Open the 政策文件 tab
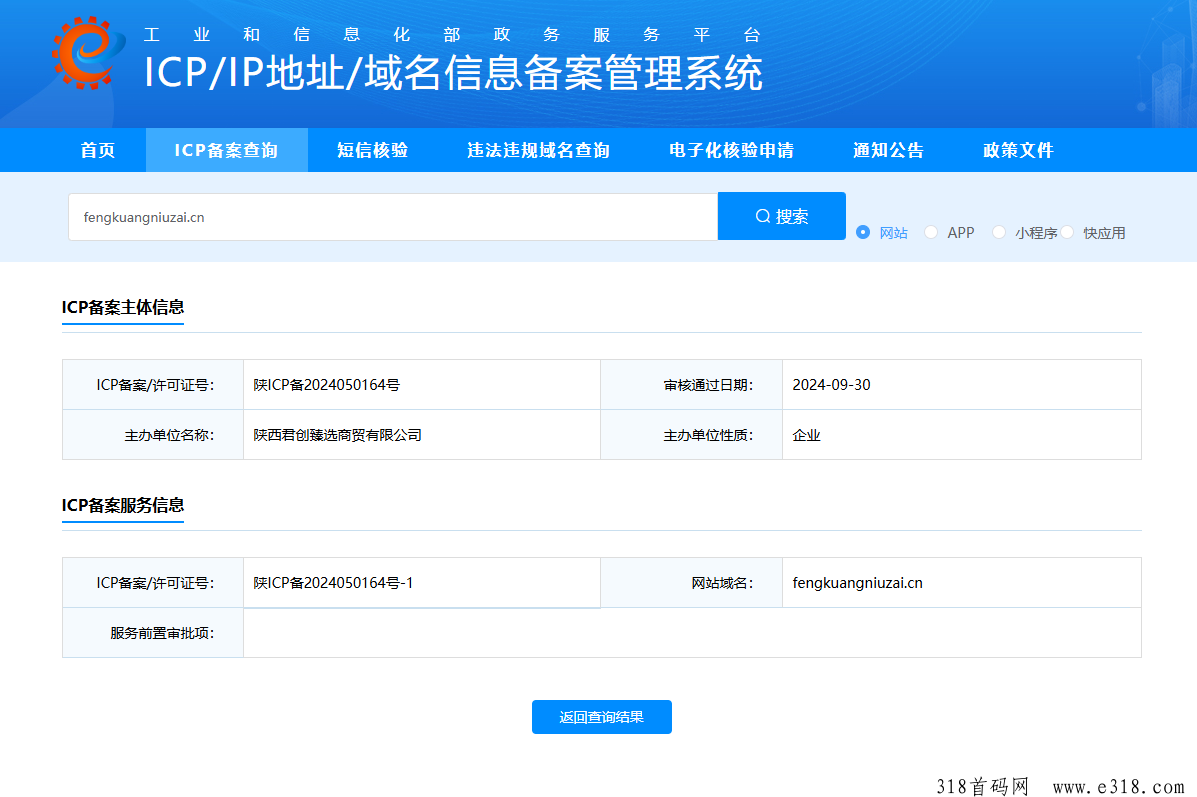The width and height of the screenshot is (1197, 797). pos(1018,150)
